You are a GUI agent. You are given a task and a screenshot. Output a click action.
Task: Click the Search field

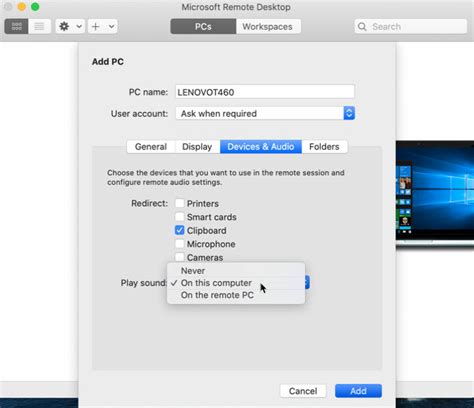(x=411, y=26)
